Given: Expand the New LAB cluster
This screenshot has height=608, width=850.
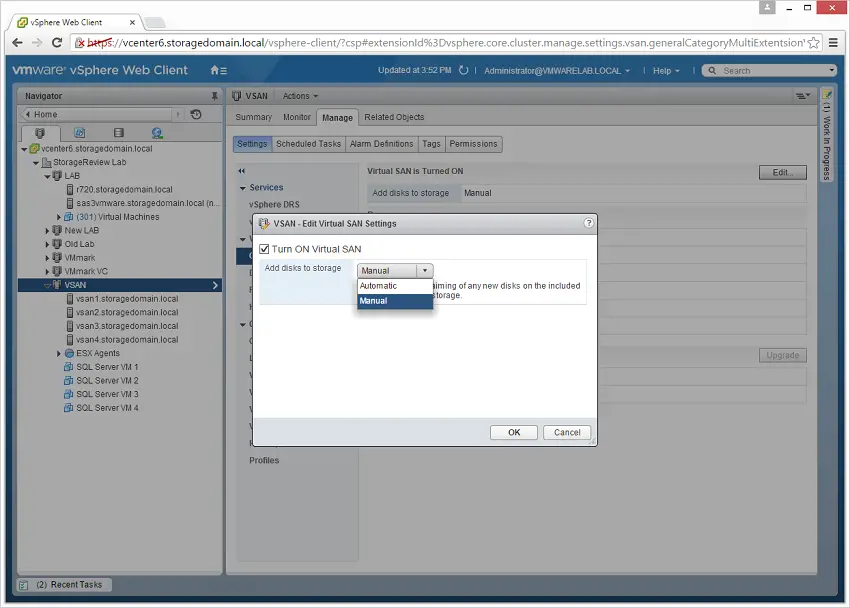Looking at the screenshot, I should [47, 231].
